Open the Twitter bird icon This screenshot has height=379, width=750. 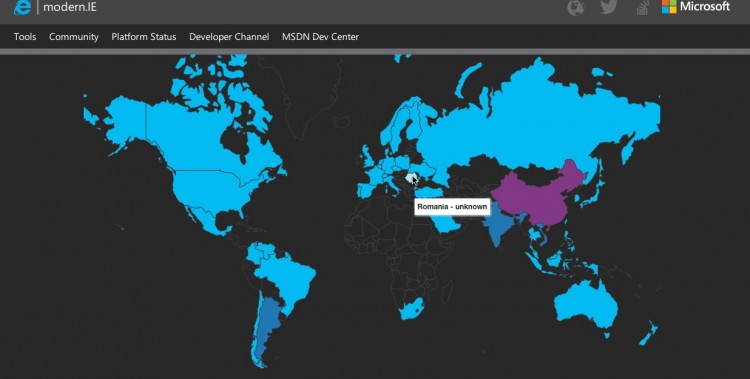(x=608, y=7)
